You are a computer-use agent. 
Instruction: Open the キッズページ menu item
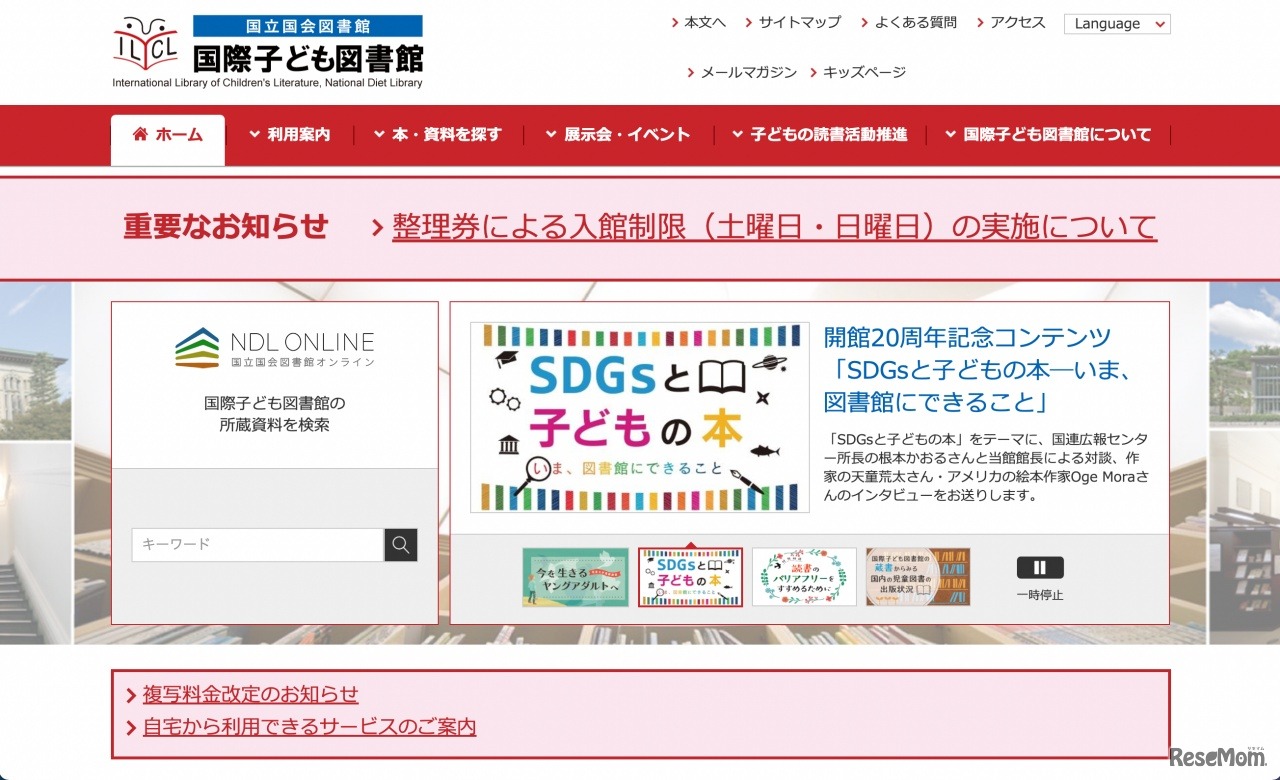tap(862, 72)
